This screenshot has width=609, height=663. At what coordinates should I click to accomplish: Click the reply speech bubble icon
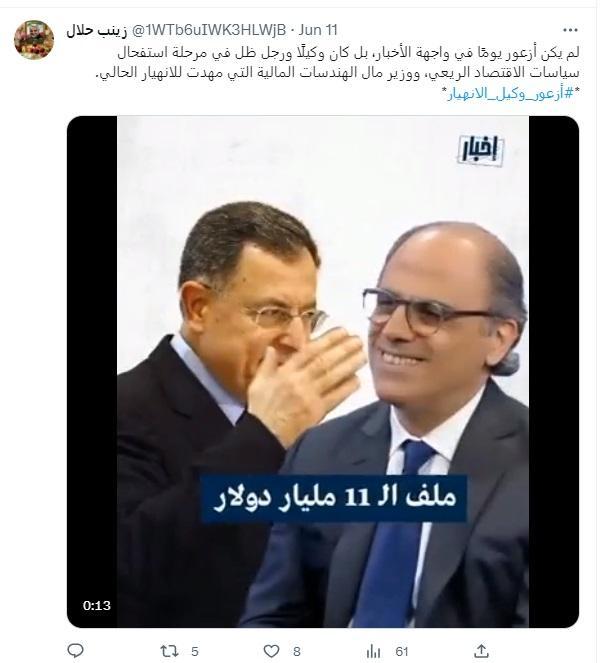[x=75, y=650]
